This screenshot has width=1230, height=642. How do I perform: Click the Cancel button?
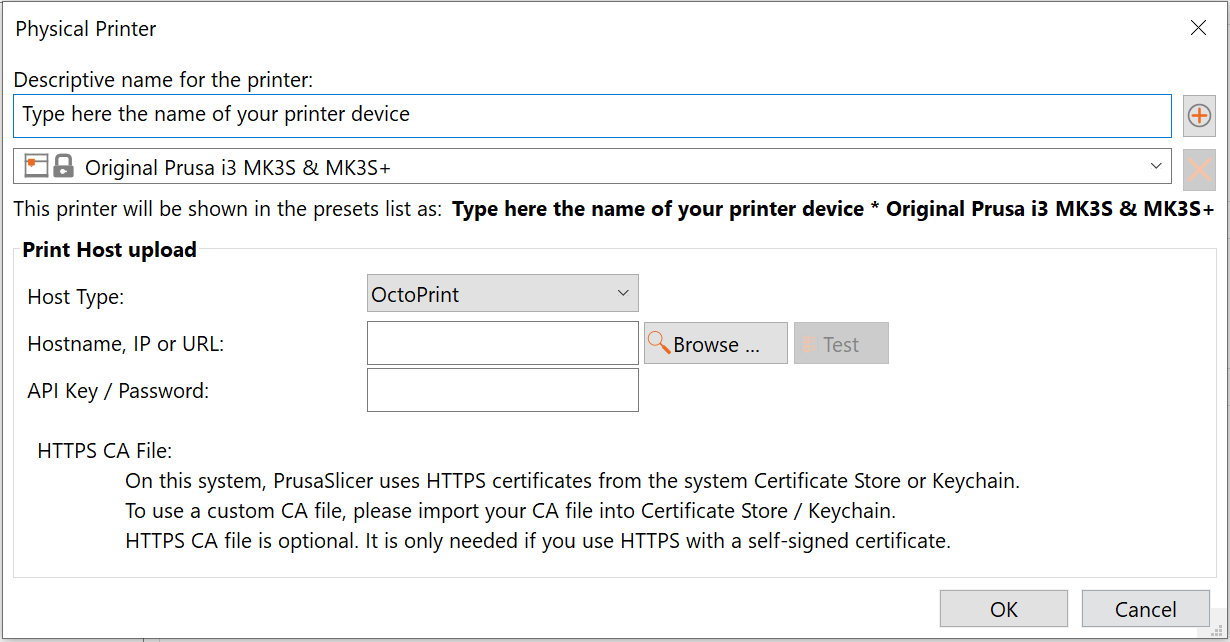tap(1146, 609)
